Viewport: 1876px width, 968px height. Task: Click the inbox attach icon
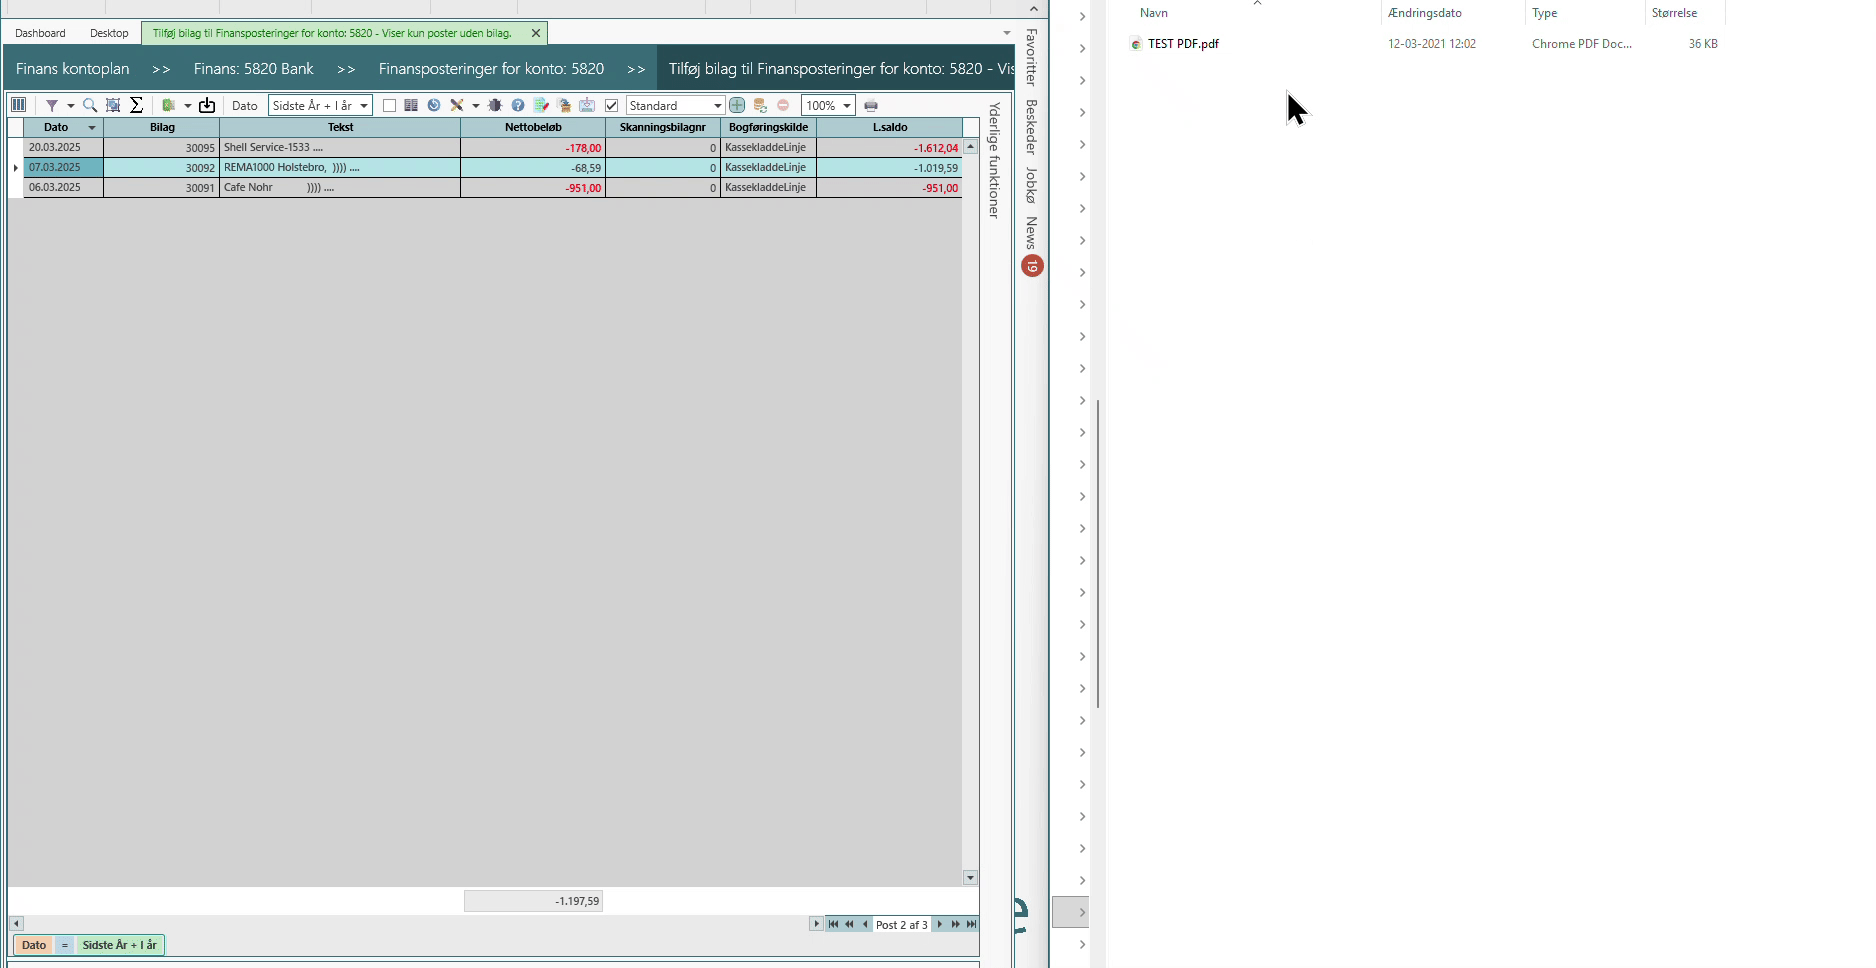(x=587, y=105)
